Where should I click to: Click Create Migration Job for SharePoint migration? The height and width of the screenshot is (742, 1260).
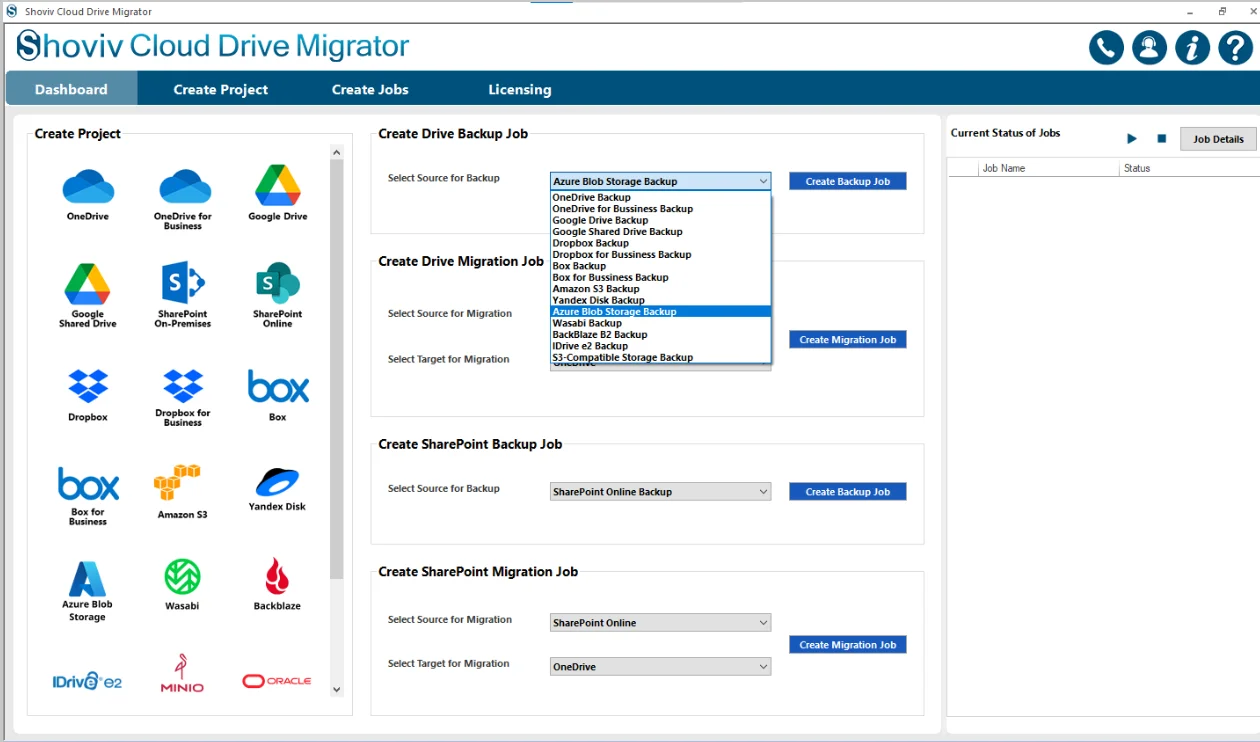848,645
